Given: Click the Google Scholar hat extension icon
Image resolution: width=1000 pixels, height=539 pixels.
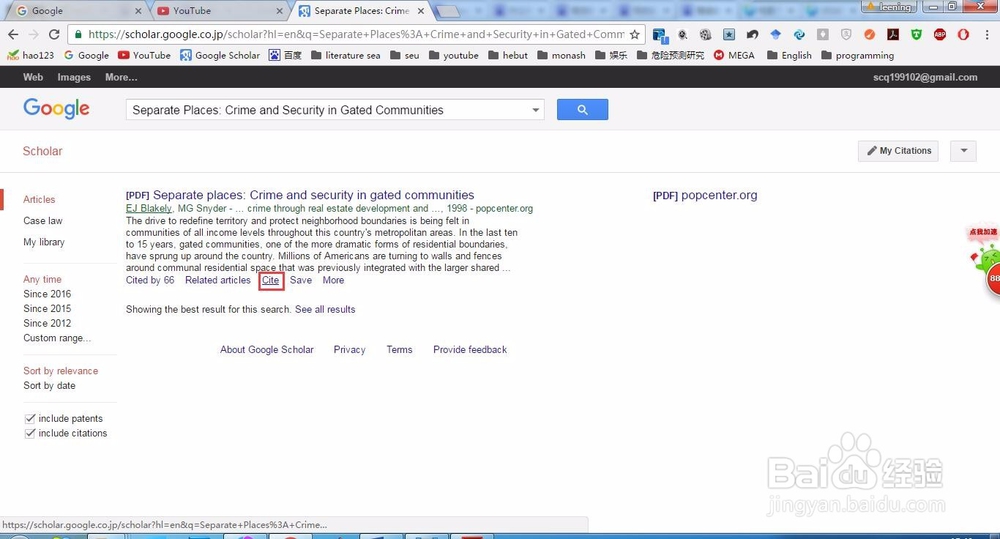Looking at the screenshot, I should [x=776, y=34].
